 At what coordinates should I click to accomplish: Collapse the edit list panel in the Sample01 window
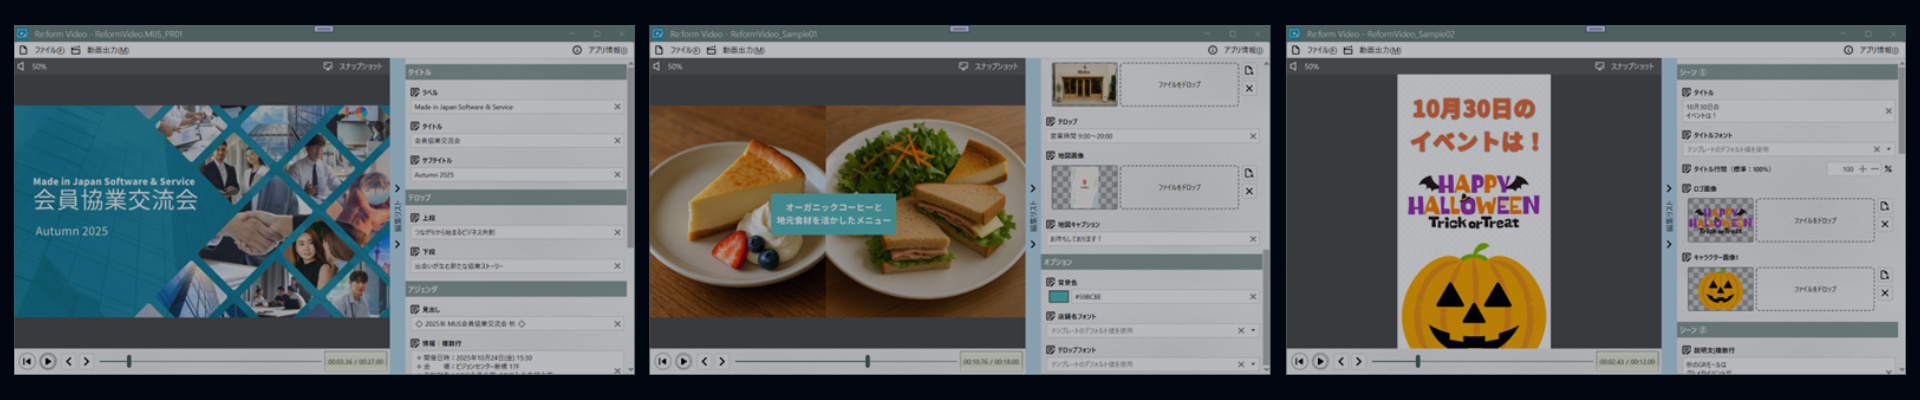(x=1033, y=188)
